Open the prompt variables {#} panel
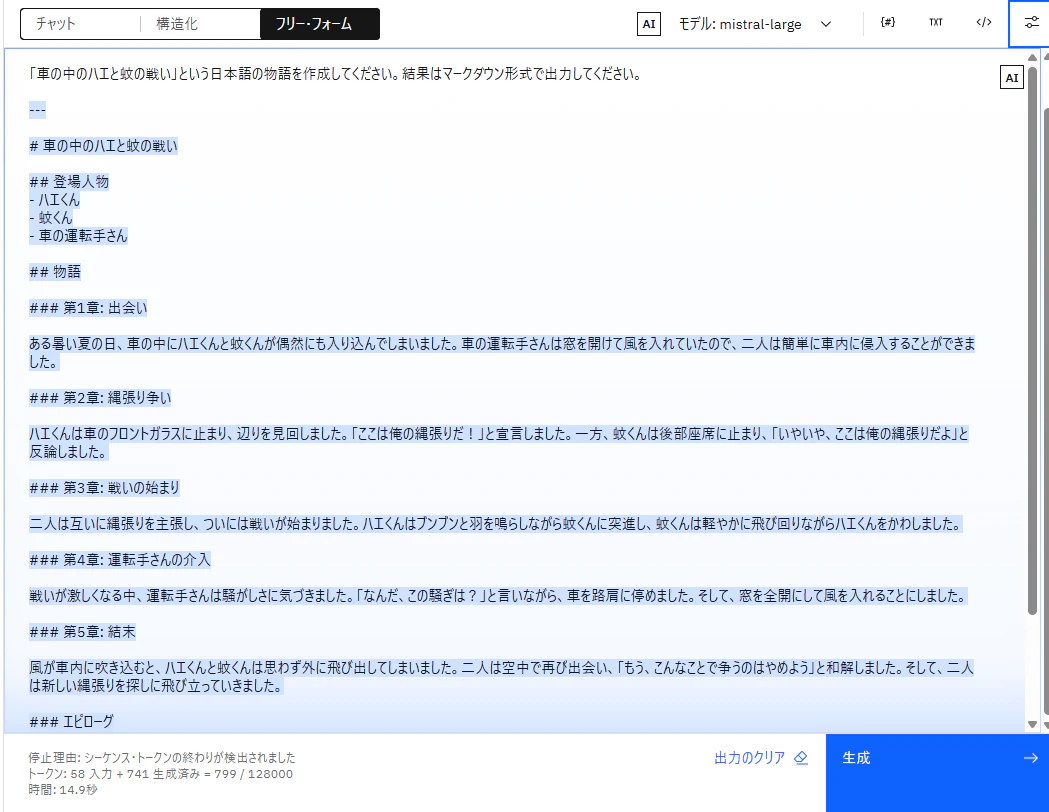Viewport: 1049px width, 812px height. point(888,23)
